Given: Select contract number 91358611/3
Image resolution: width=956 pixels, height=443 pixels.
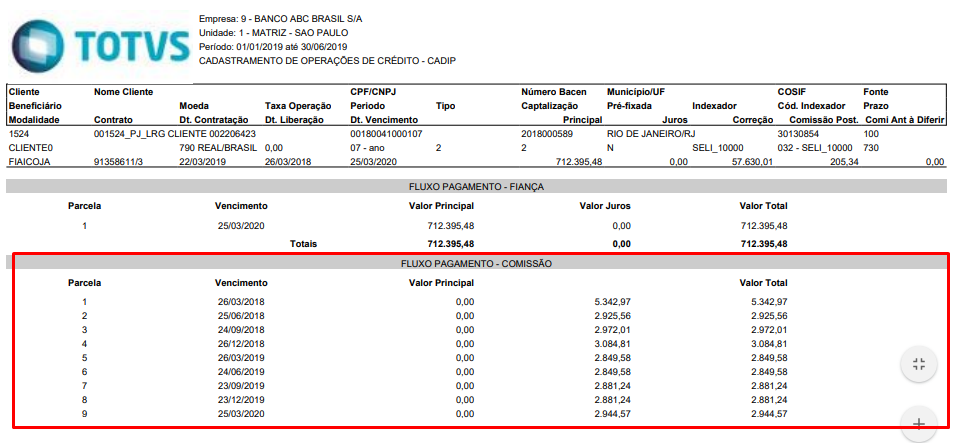Looking at the screenshot, I should pos(119,161).
